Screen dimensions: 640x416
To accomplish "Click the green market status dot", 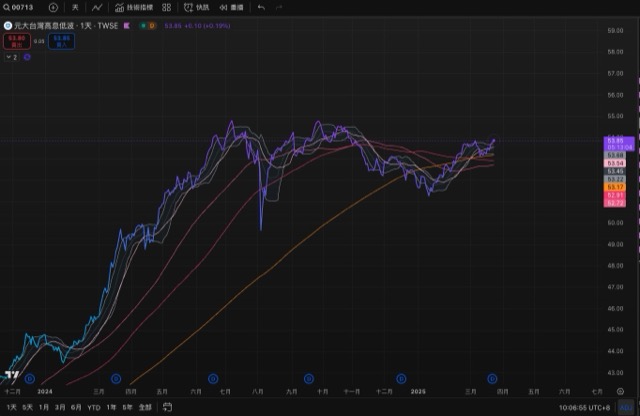I will click(x=143, y=26).
